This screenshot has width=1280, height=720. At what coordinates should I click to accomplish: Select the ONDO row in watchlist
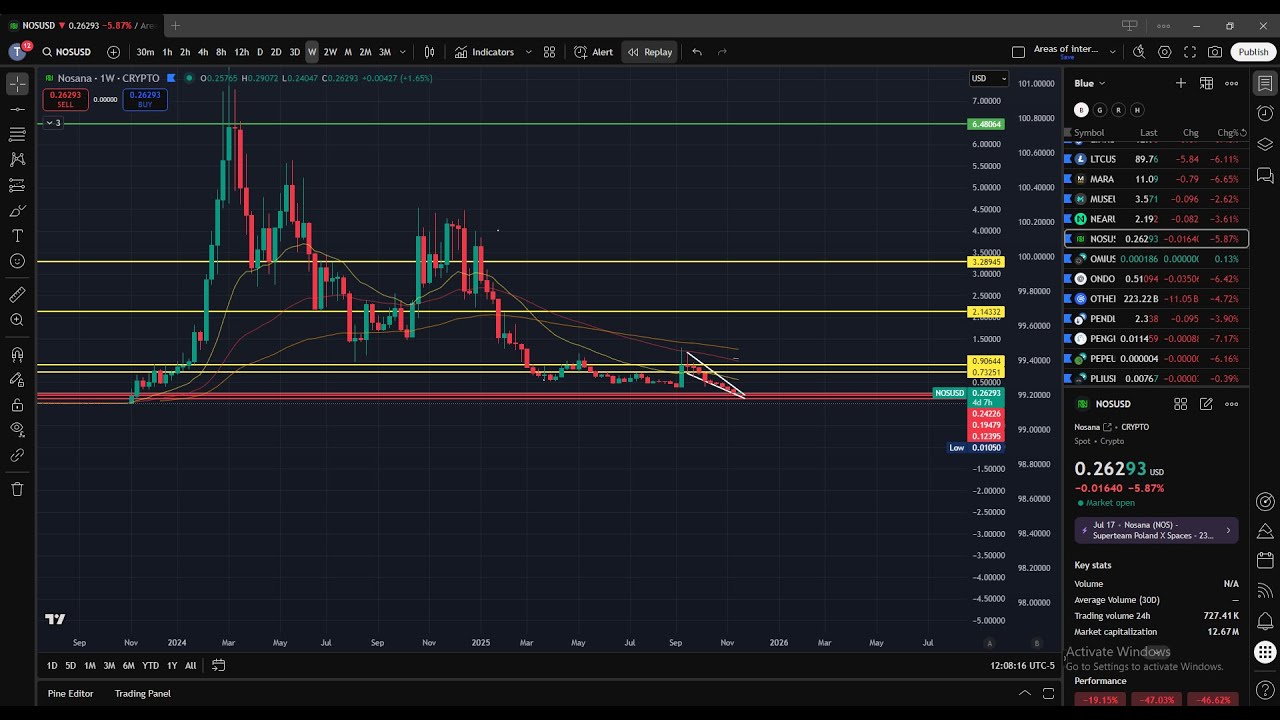(x=1156, y=279)
